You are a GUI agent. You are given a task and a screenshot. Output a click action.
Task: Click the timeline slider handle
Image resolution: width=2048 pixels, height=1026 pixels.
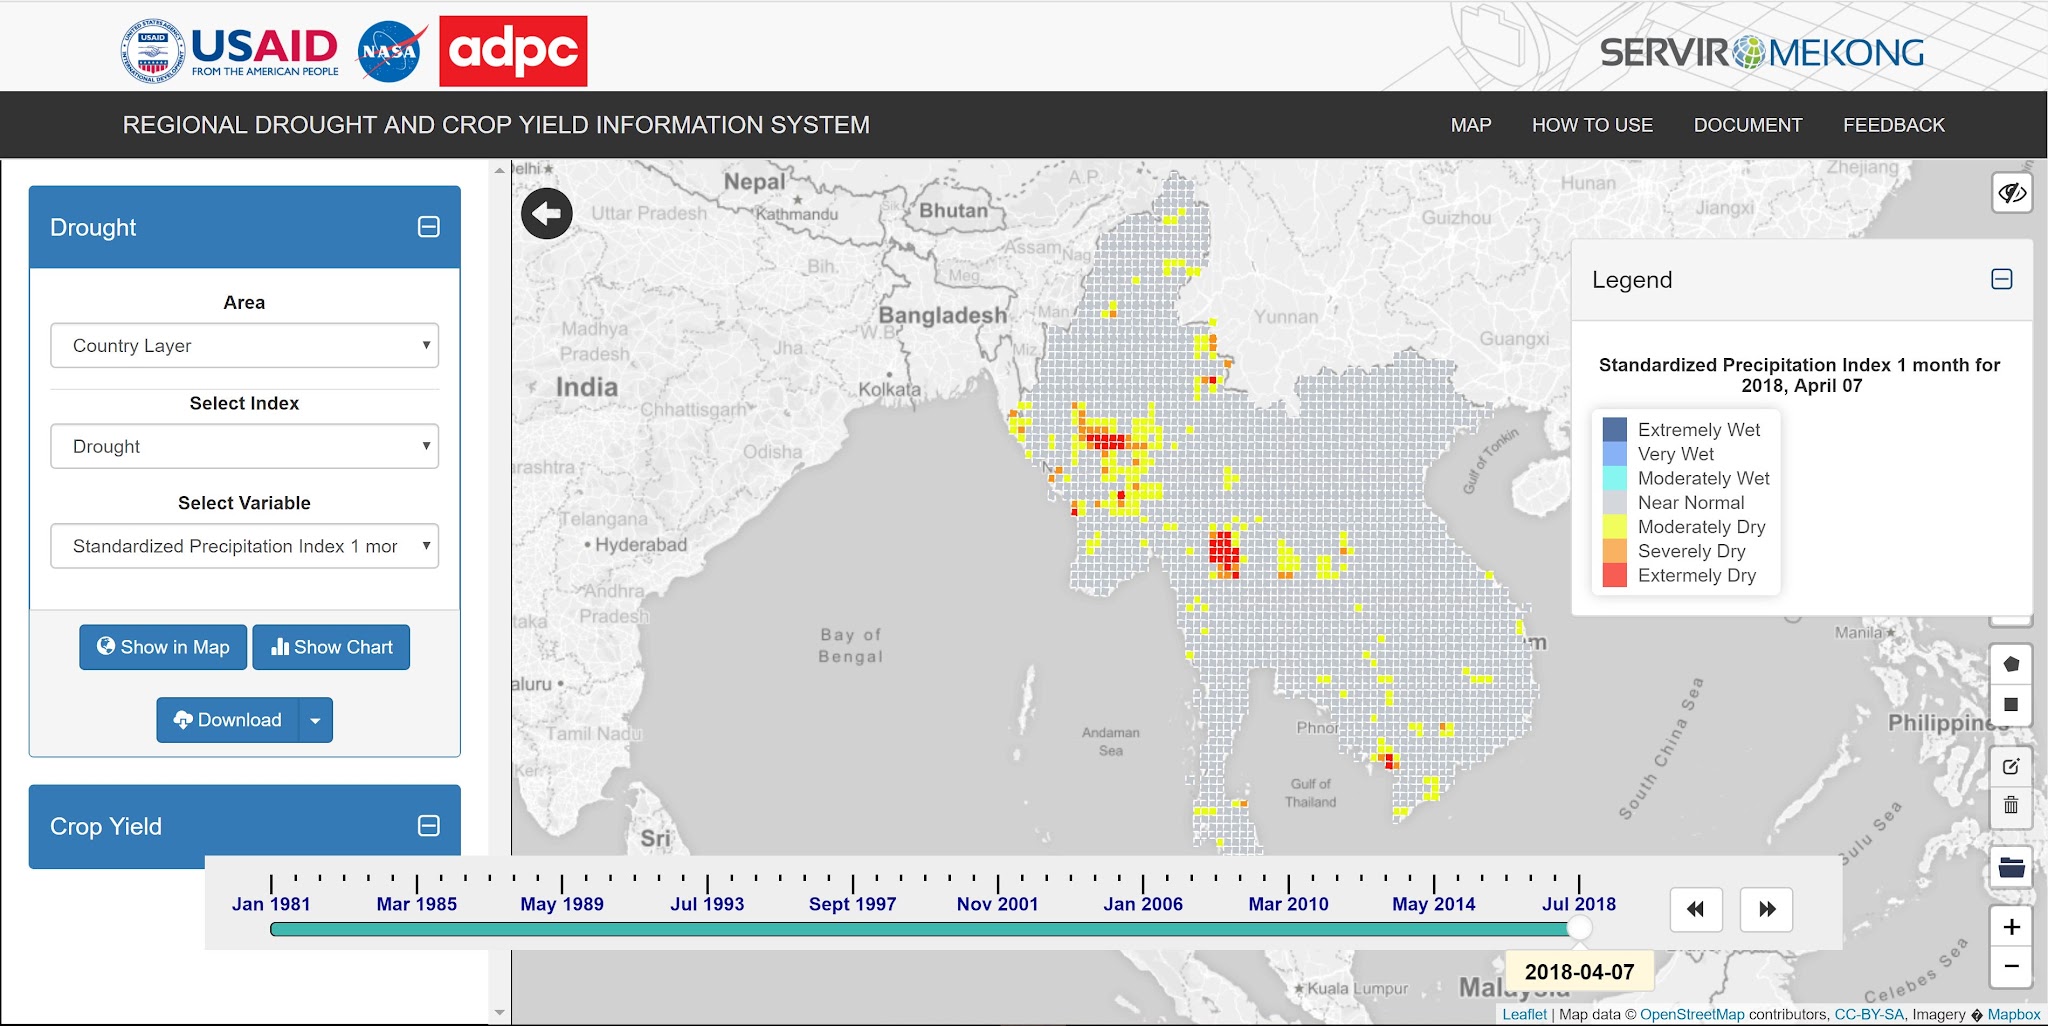(x=1578, y=929)
